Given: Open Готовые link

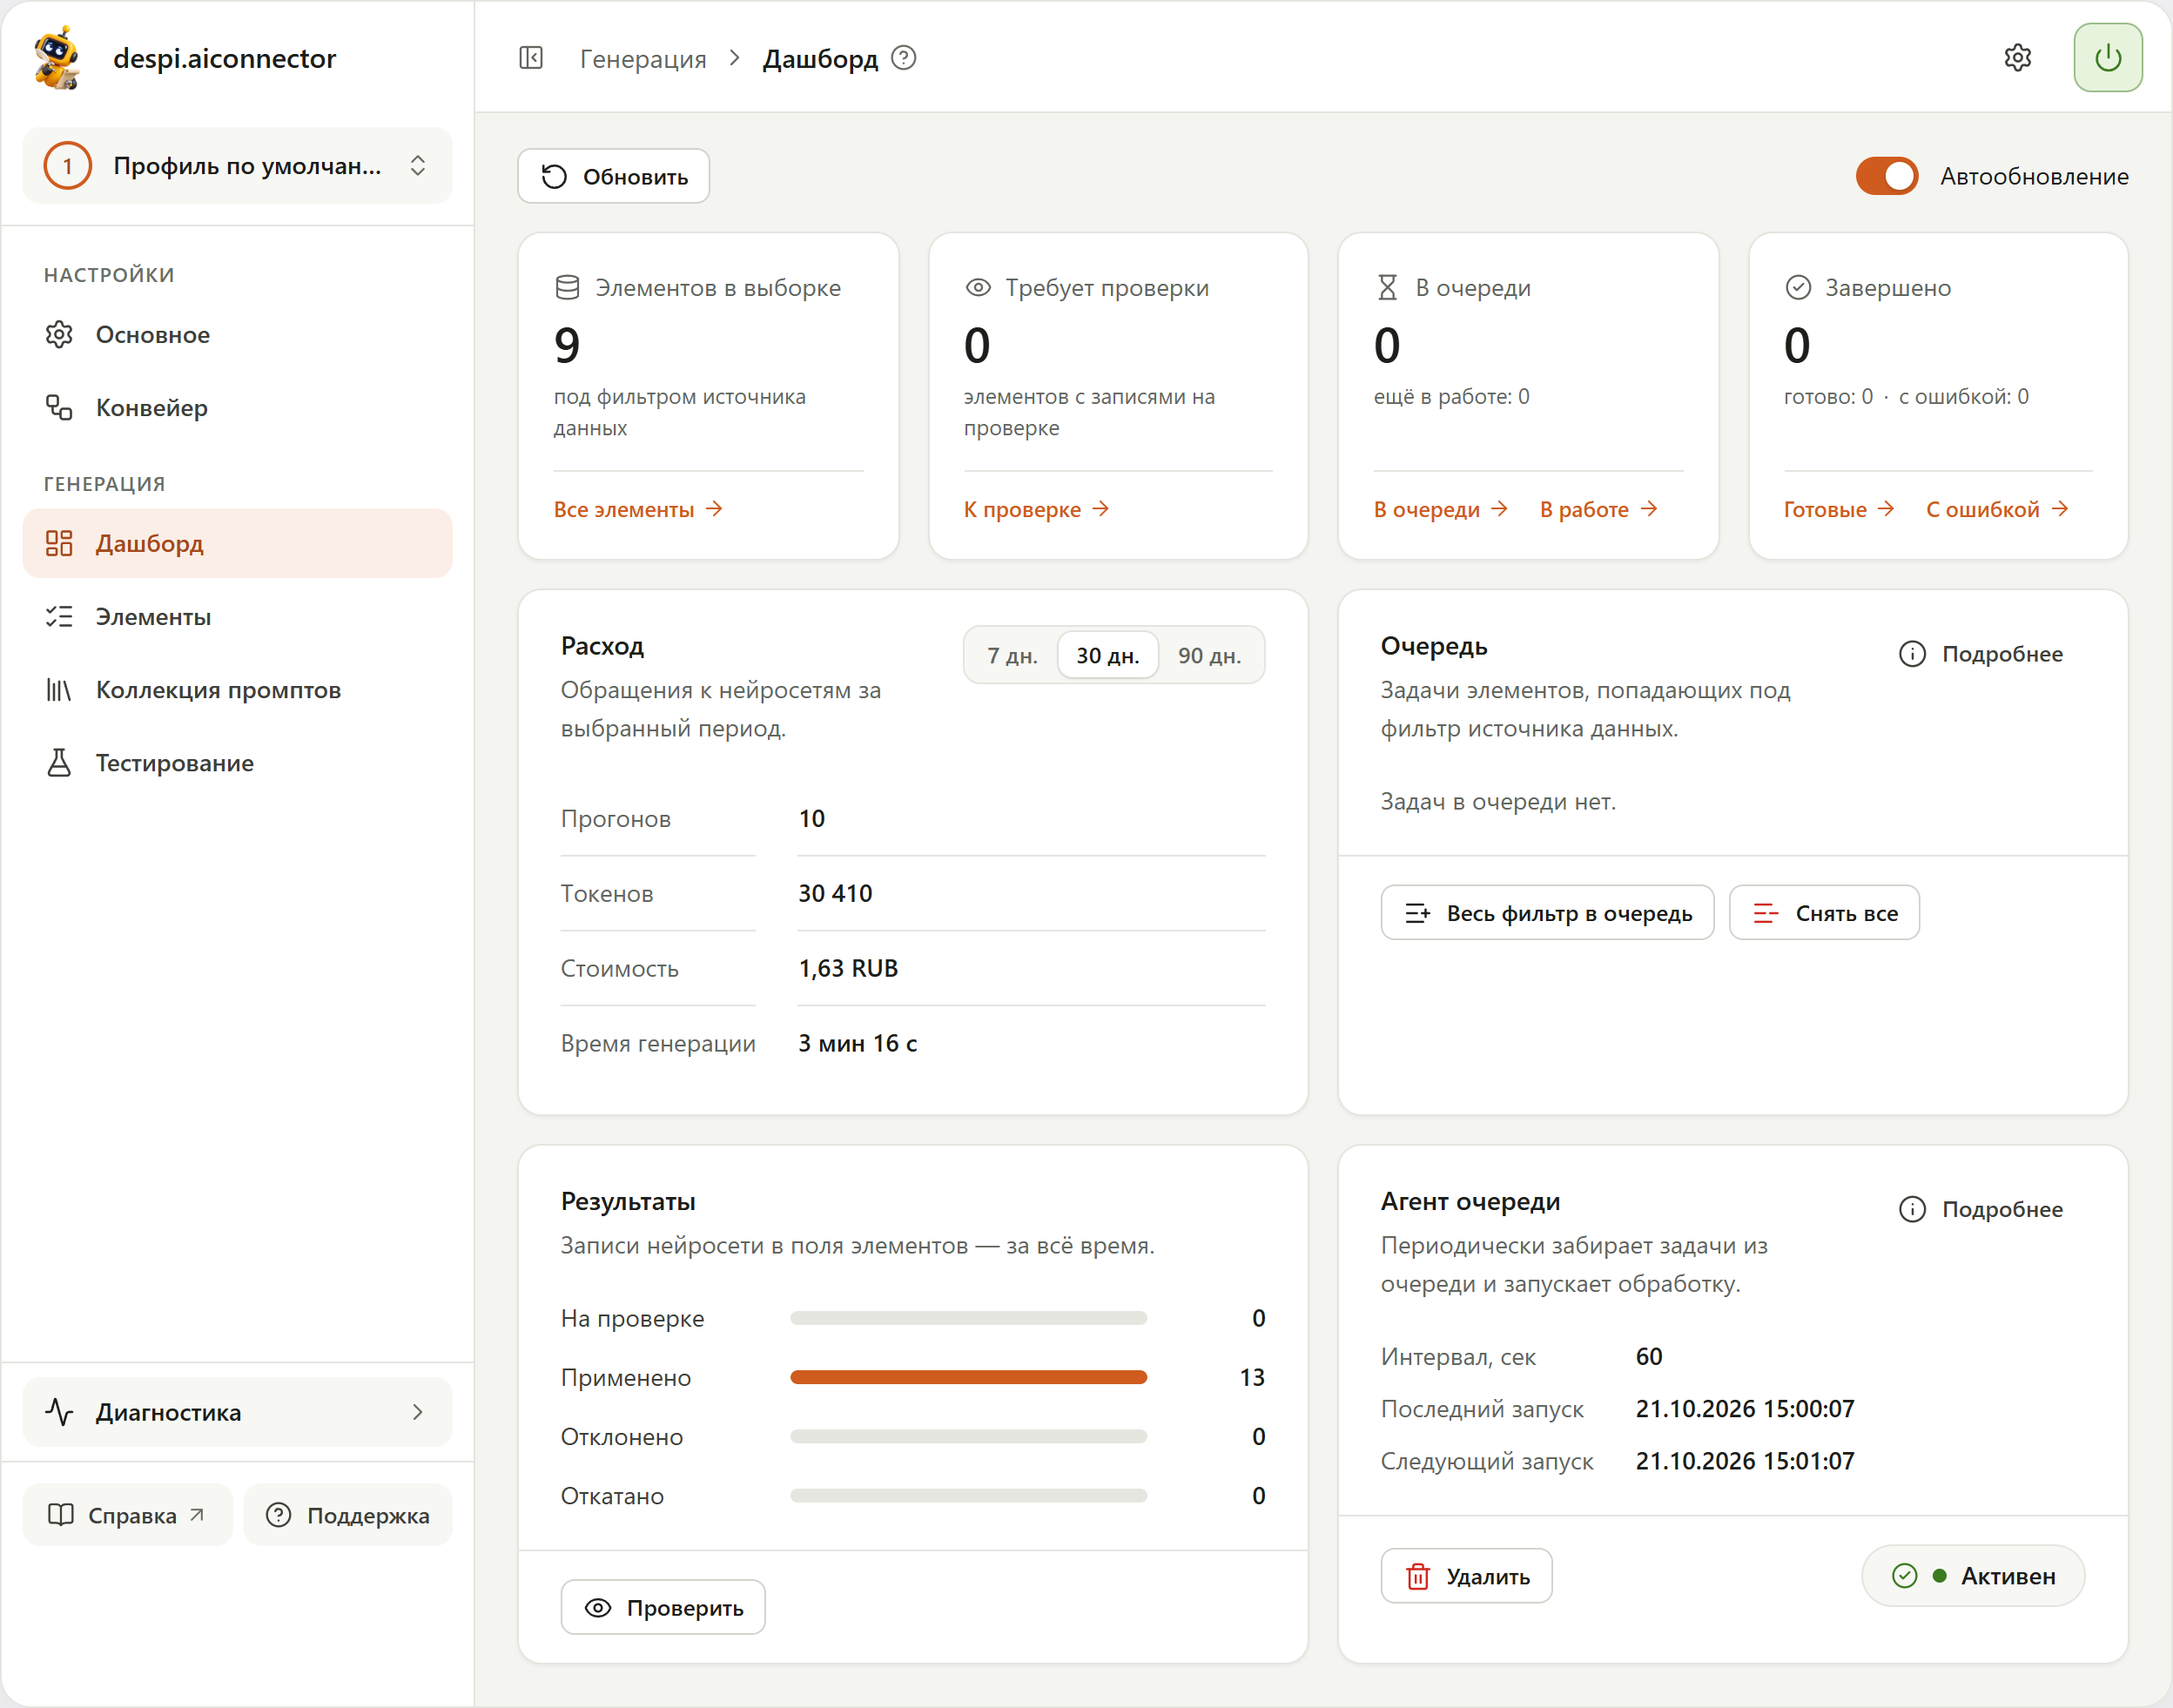Looking at the screenshot, I should [x=1839, y=510].
